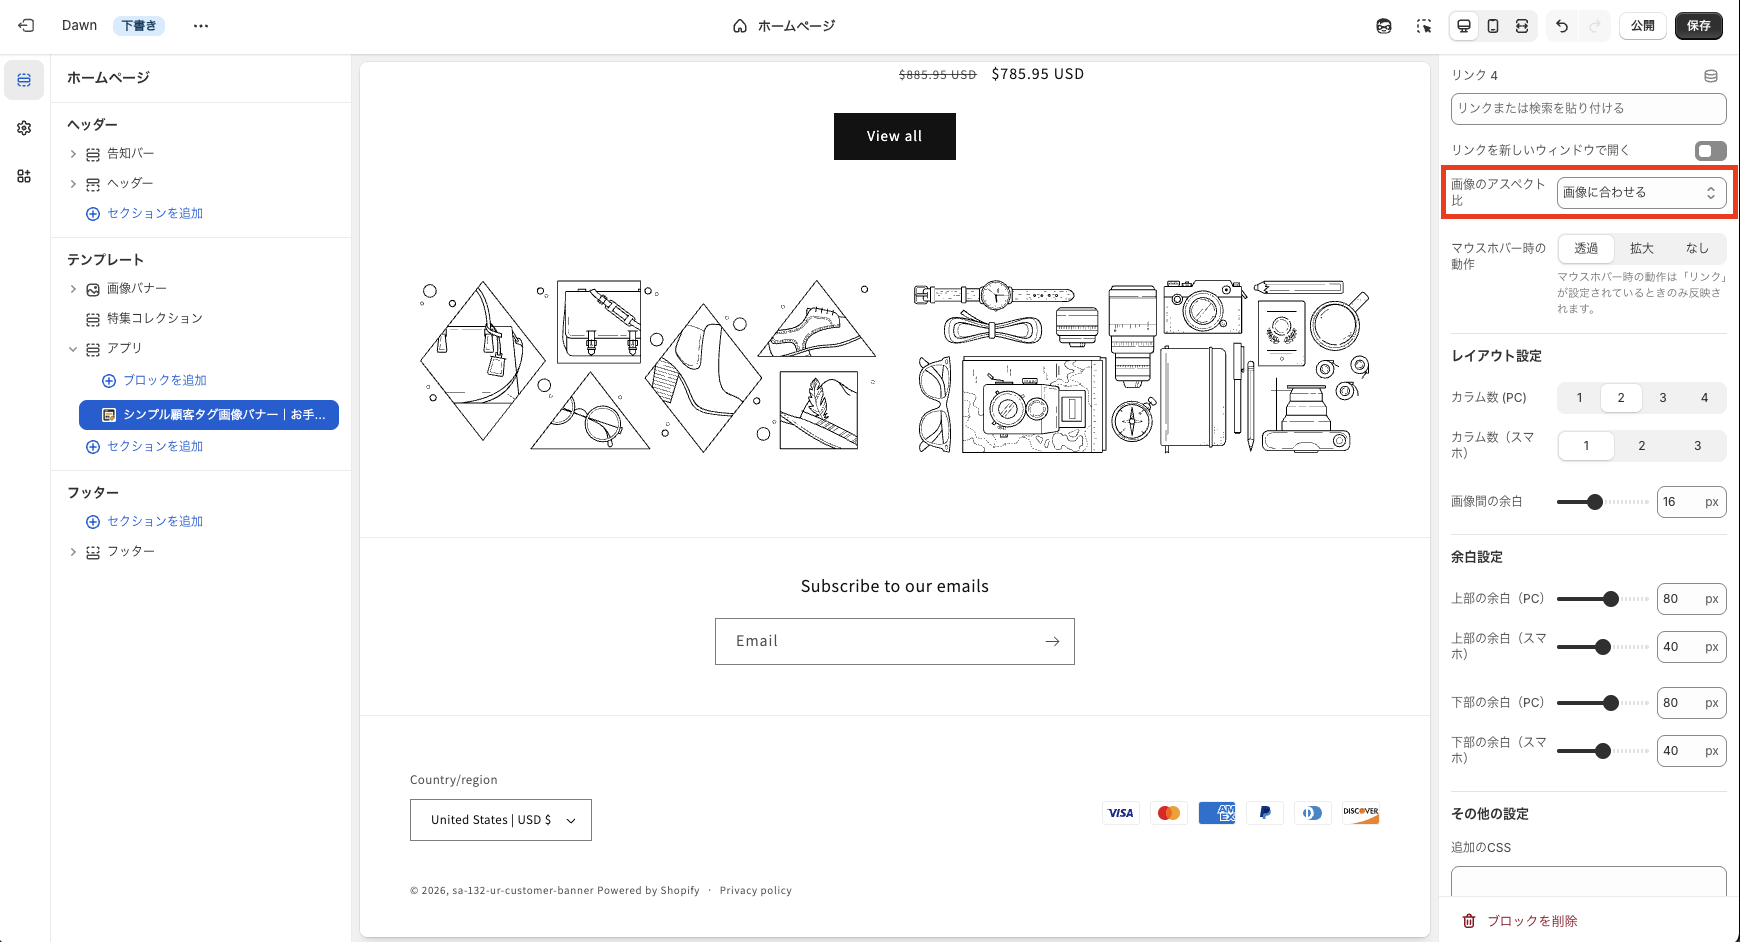Open the theme settings gear icon
Viewport: 1740px width, 942px height.
(23, 128)
